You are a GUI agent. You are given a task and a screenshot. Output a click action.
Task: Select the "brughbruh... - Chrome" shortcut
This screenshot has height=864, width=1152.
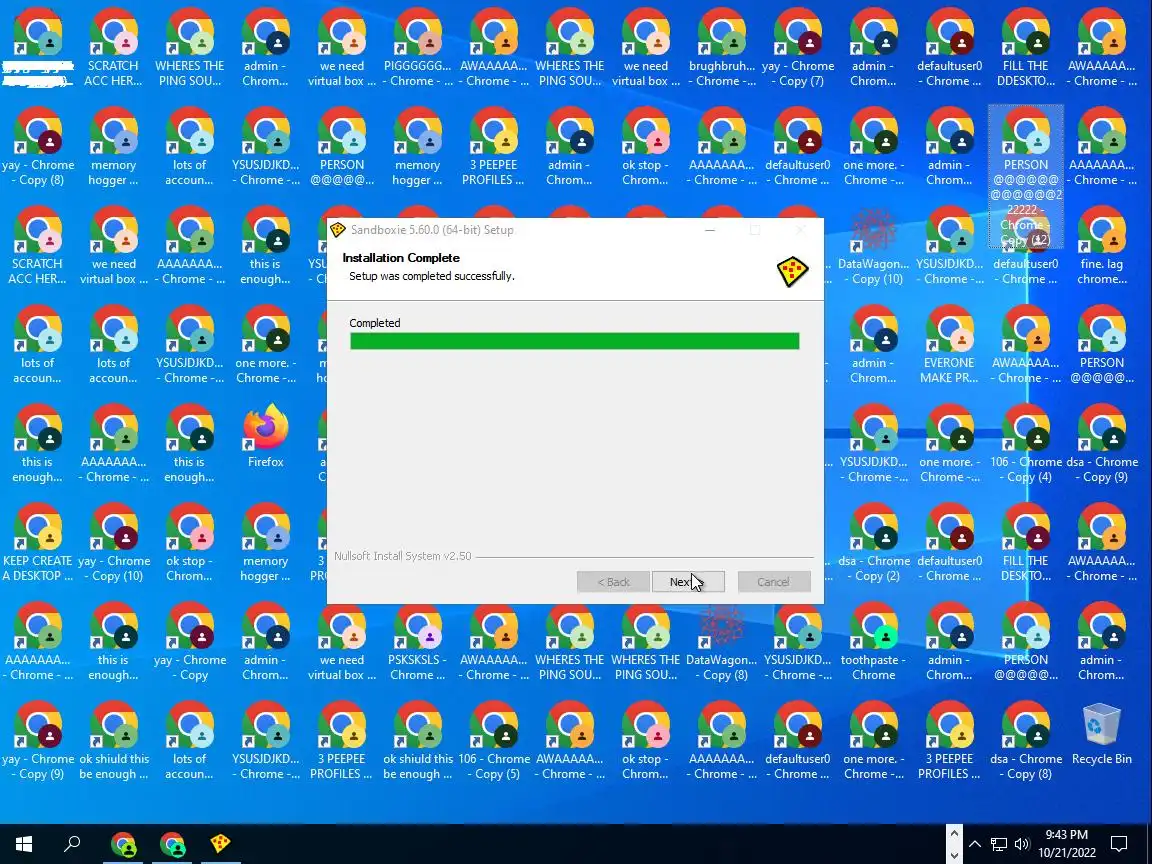(x=721, y=48)
